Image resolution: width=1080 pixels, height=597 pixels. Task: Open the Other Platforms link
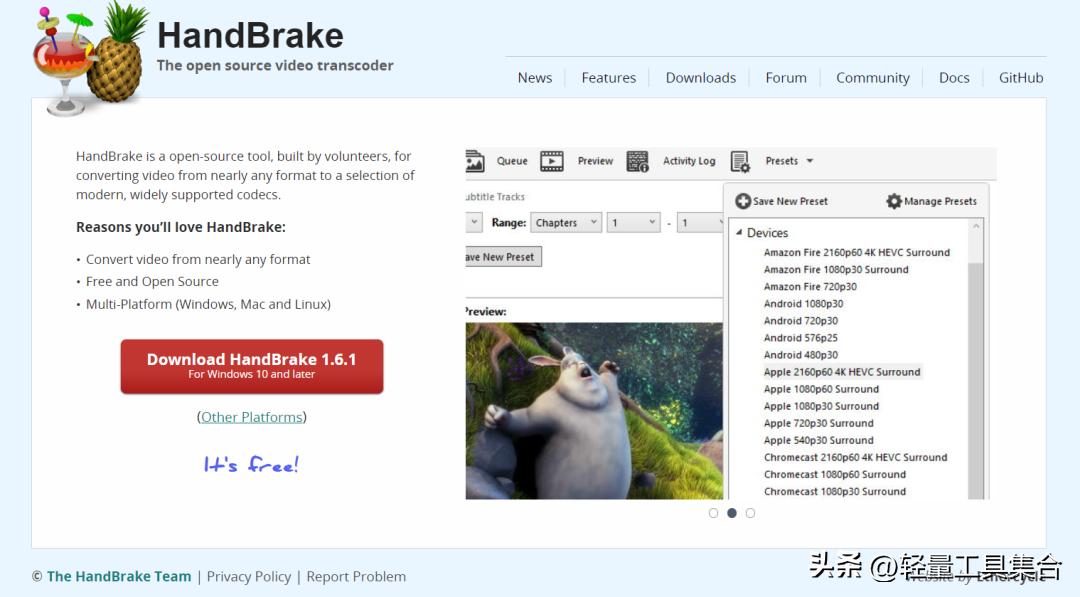(251, 416)
